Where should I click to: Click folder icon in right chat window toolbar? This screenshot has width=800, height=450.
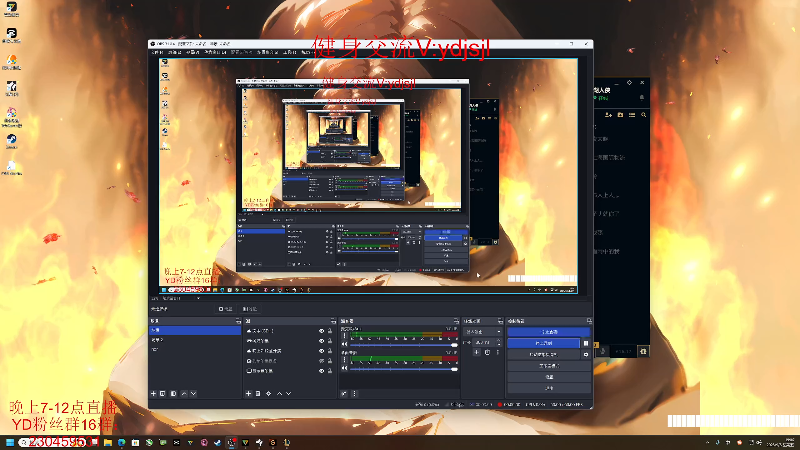[x=620, y=115]
